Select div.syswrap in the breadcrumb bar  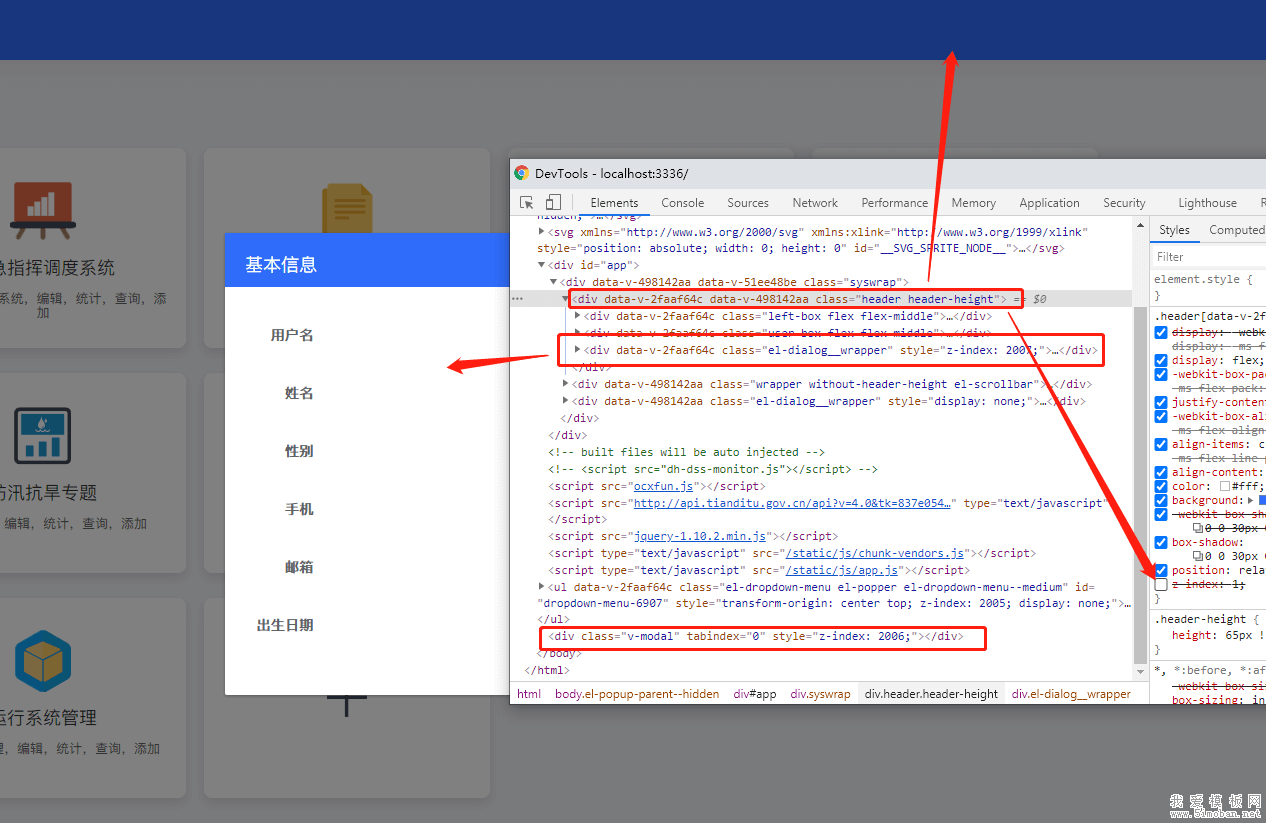pyautogui.click(x=820, y=693)
